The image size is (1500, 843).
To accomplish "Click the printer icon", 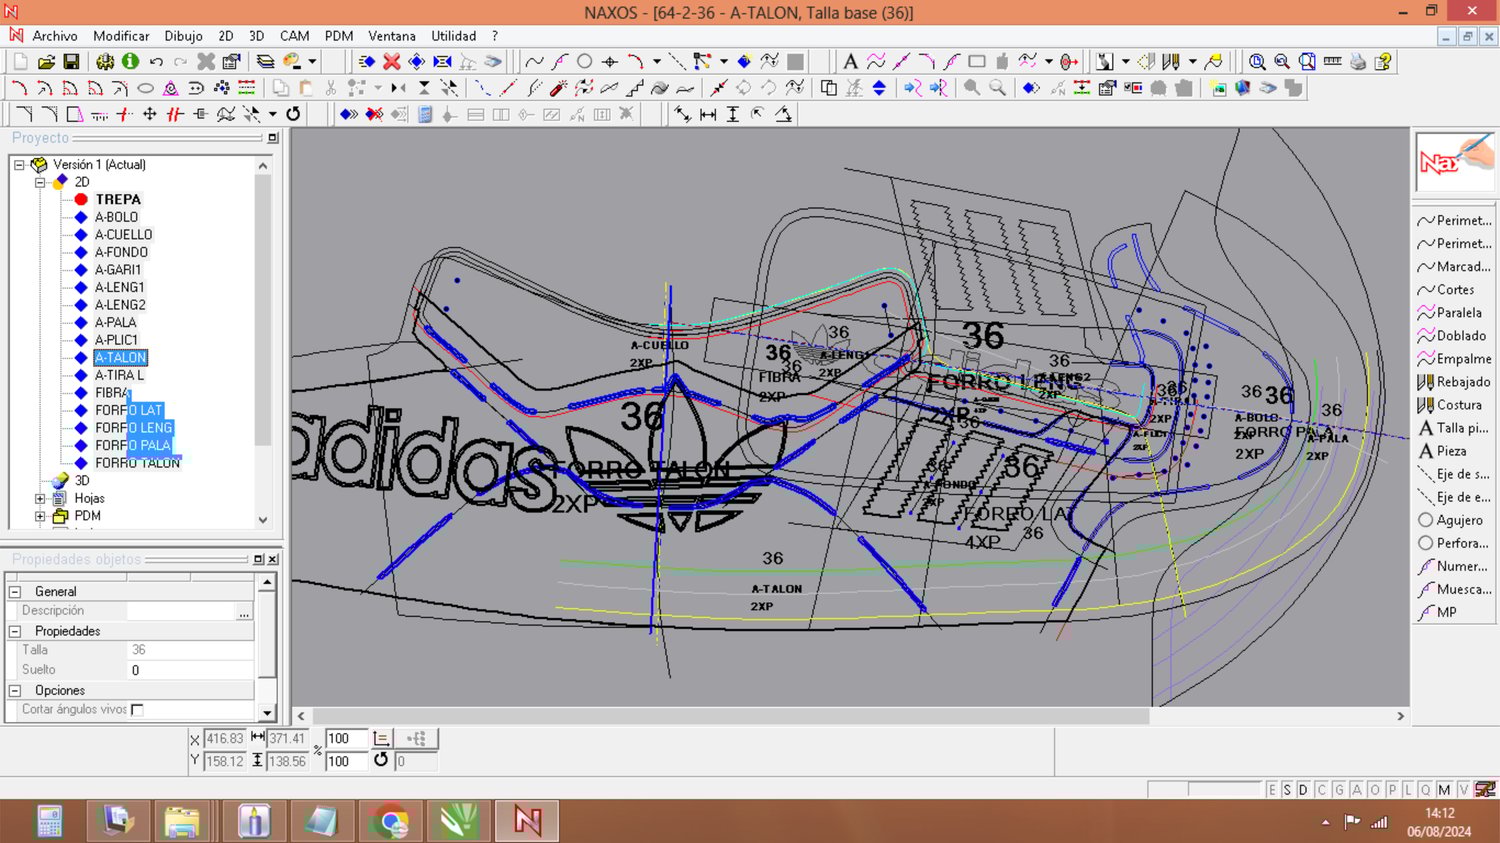I will click(1358, 62).
